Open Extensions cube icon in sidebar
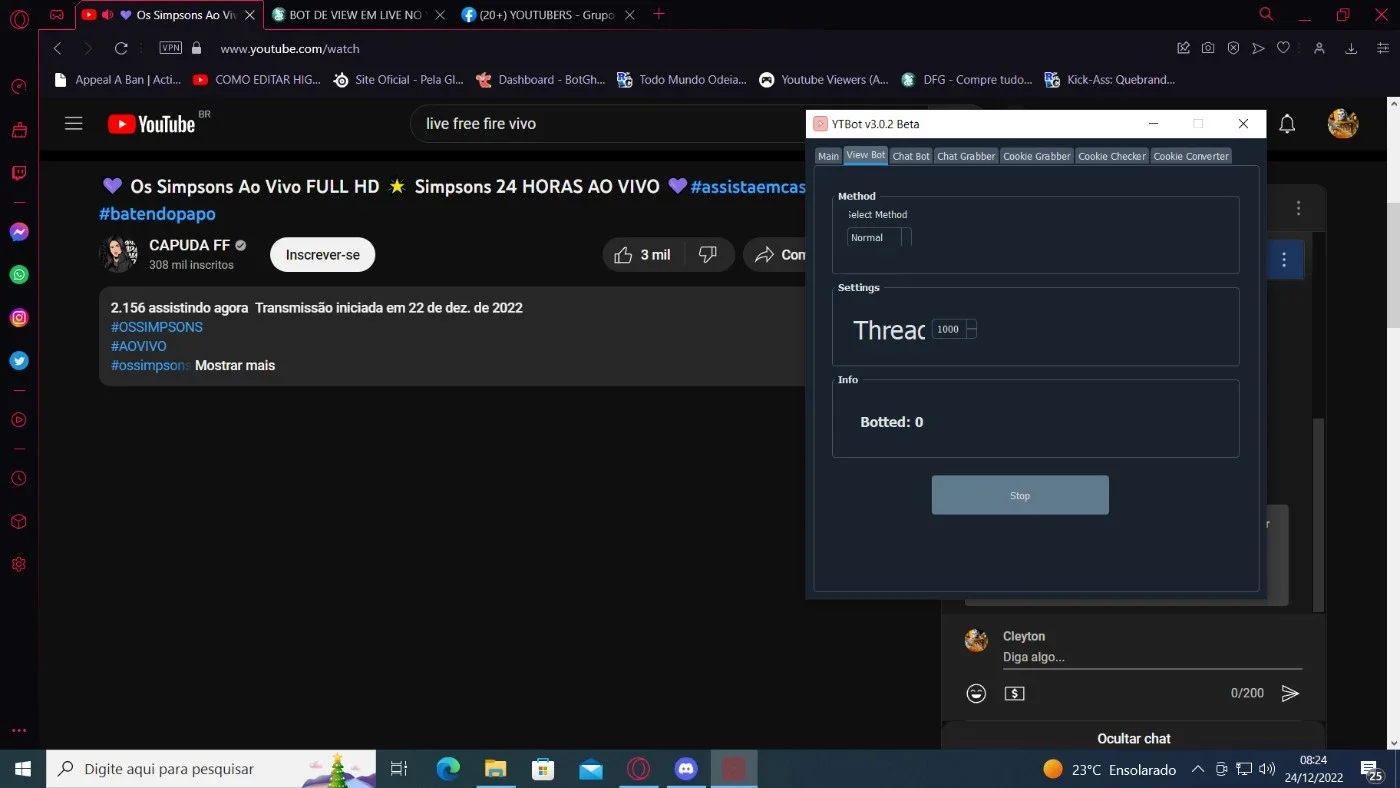Screen dimensions: 1400x788 pyautogui.click(x=19, y=522)
